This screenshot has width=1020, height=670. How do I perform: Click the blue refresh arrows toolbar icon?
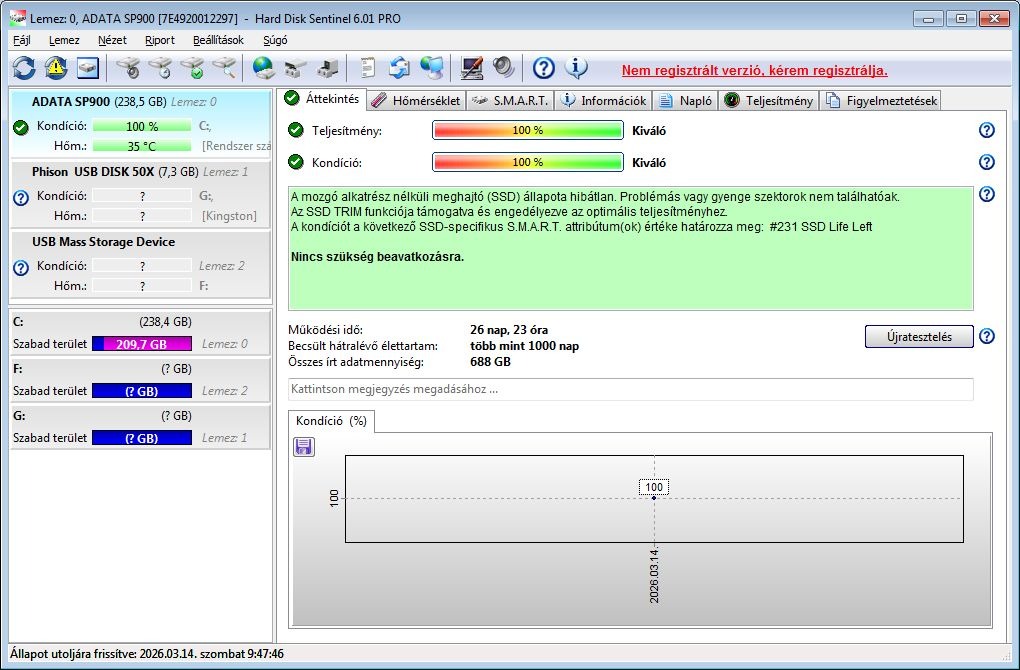[x=24, y=68]
